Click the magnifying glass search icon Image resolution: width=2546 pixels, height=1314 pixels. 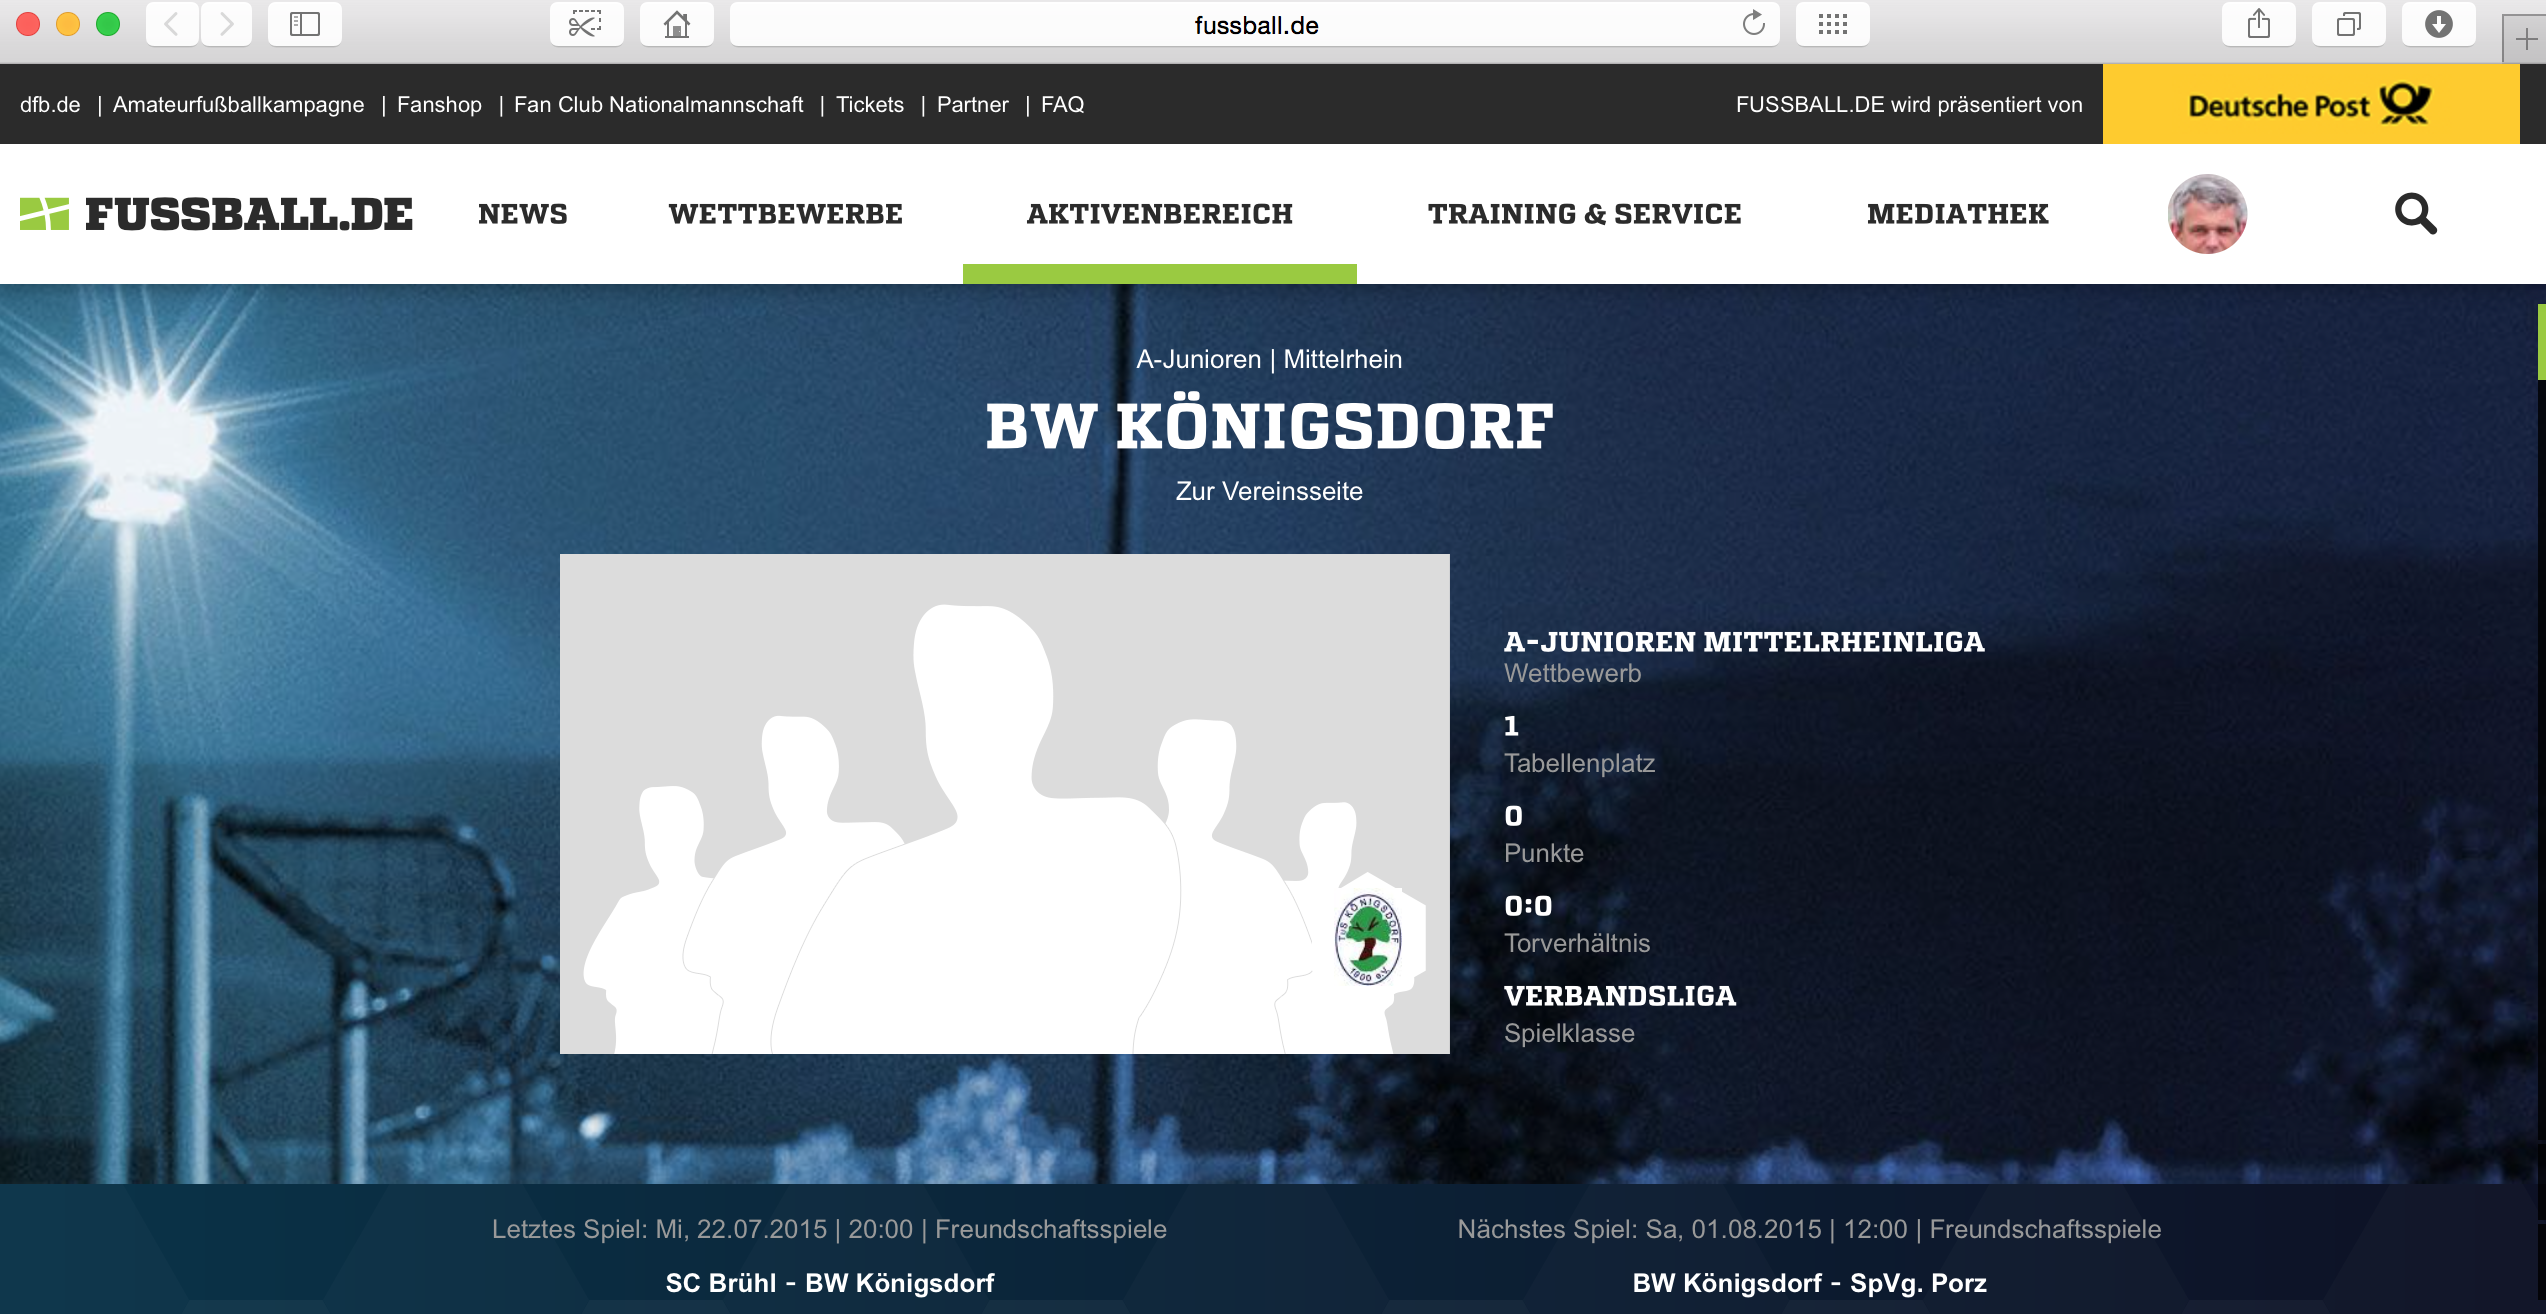(2415, 214)
